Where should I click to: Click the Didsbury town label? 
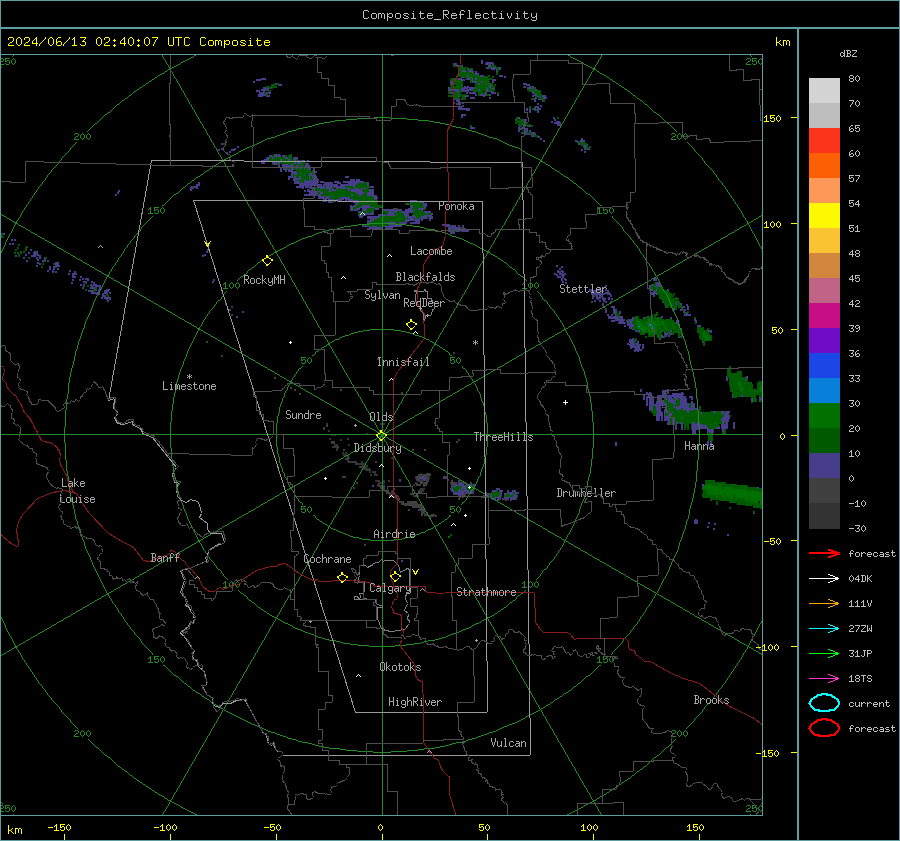[x=377, y=448]
